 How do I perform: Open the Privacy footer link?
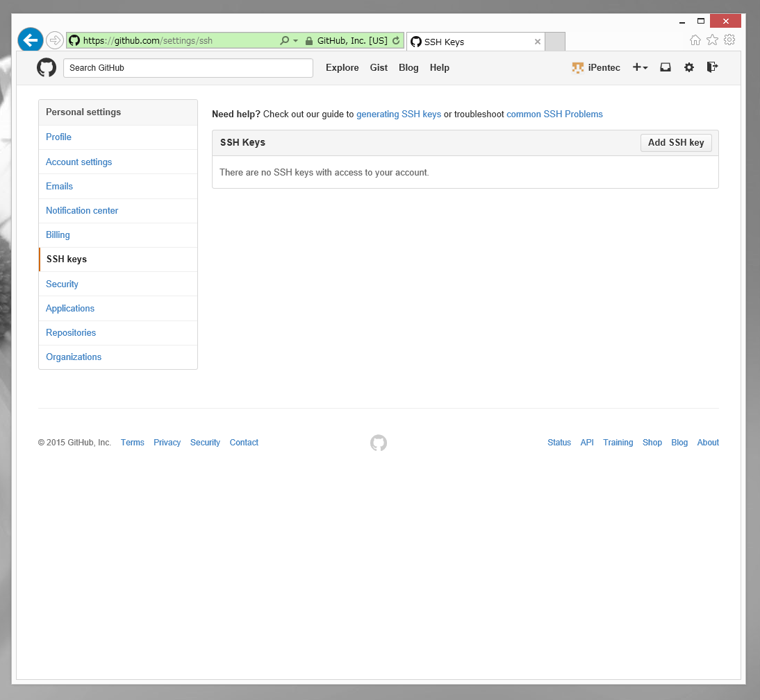point(167,442)
